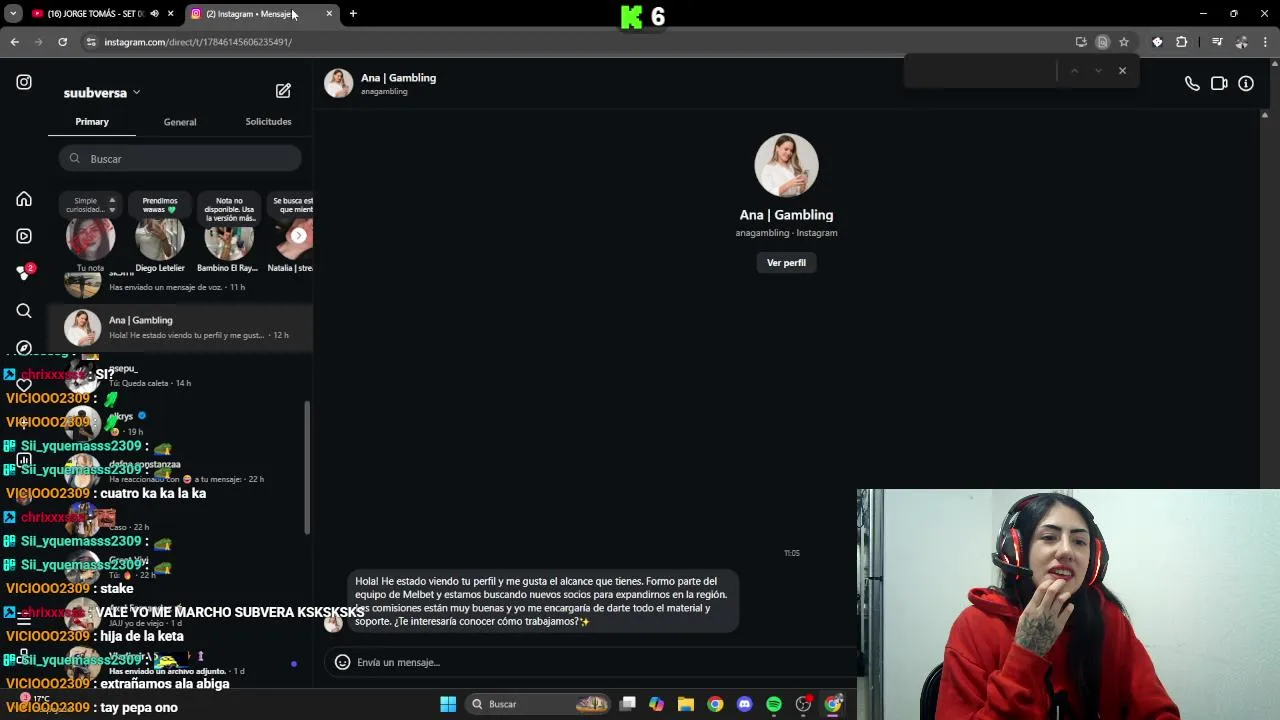Image resolution: width=1280 pixels, height=720 pixels.
Task: Open Messages icon with red badge
Action: pos(24,272)
